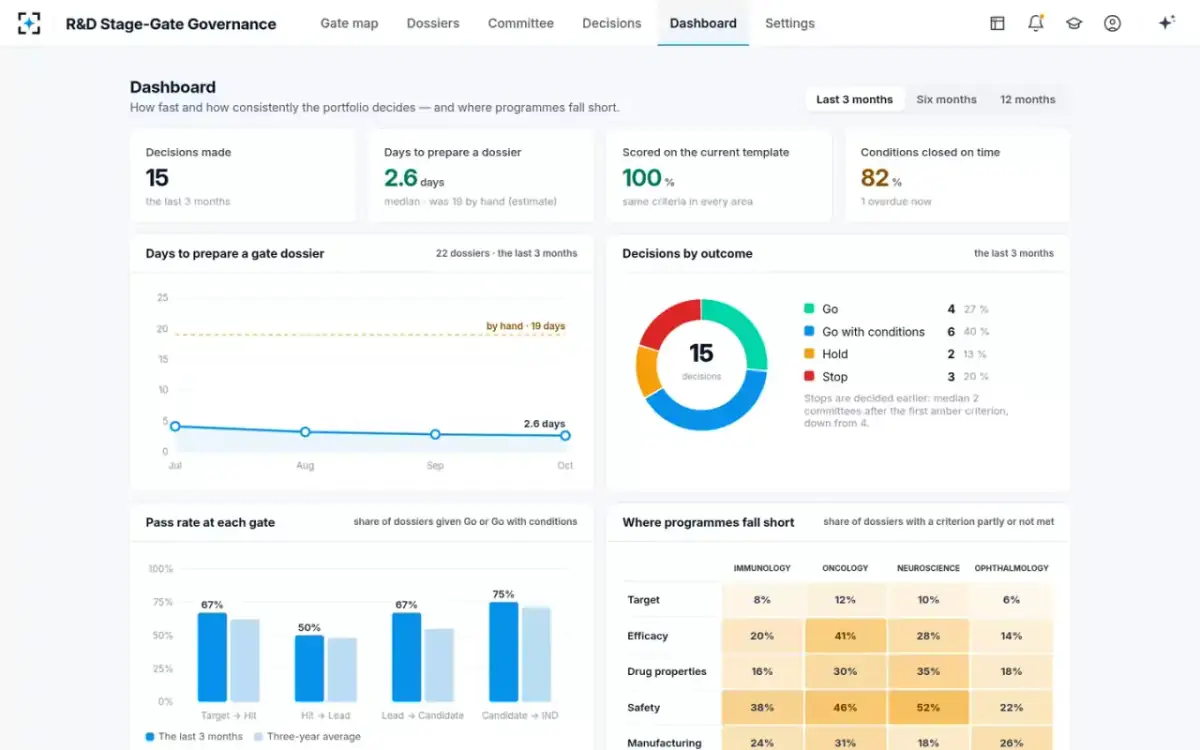This screenshot has width=1200, height=750.
Task: Click the Candidate → IND 75% bar
Action: point(503,651)
